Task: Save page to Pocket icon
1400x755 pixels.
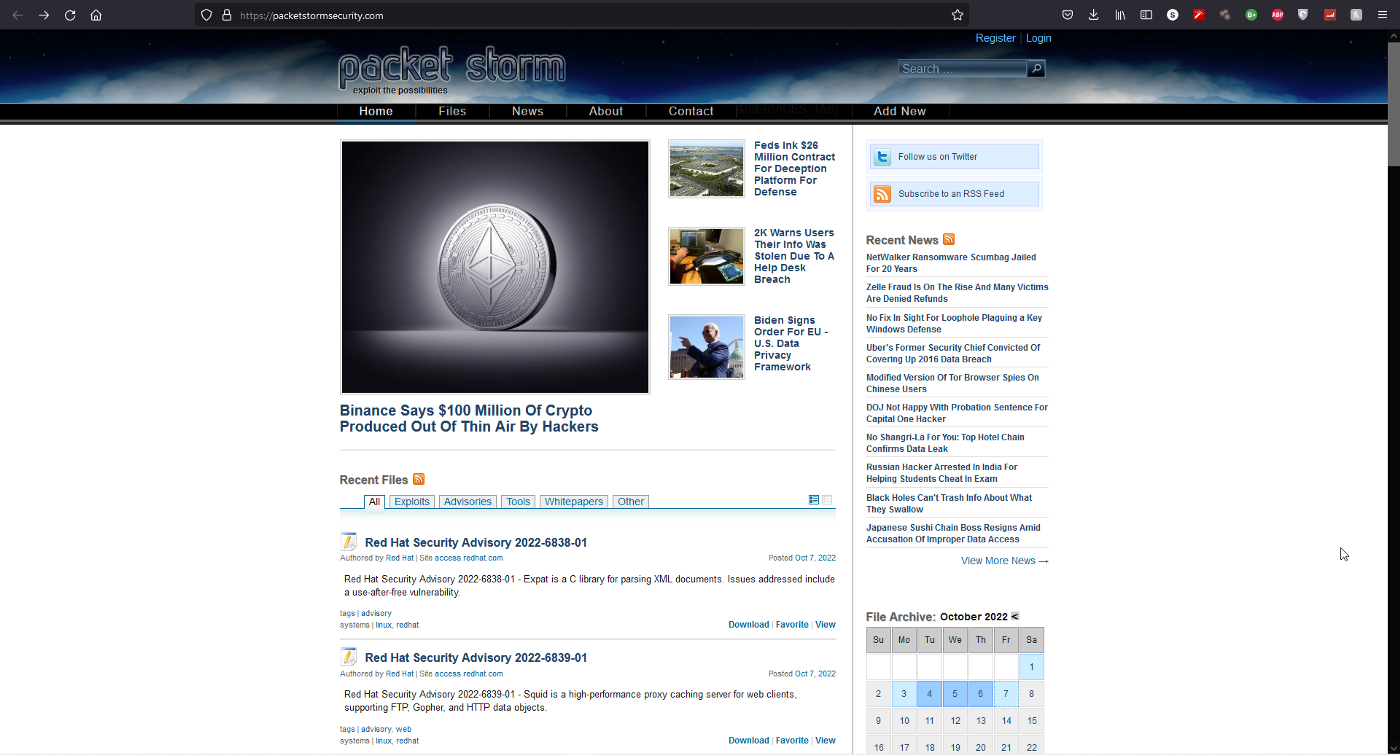Action: click(1067, 15)
